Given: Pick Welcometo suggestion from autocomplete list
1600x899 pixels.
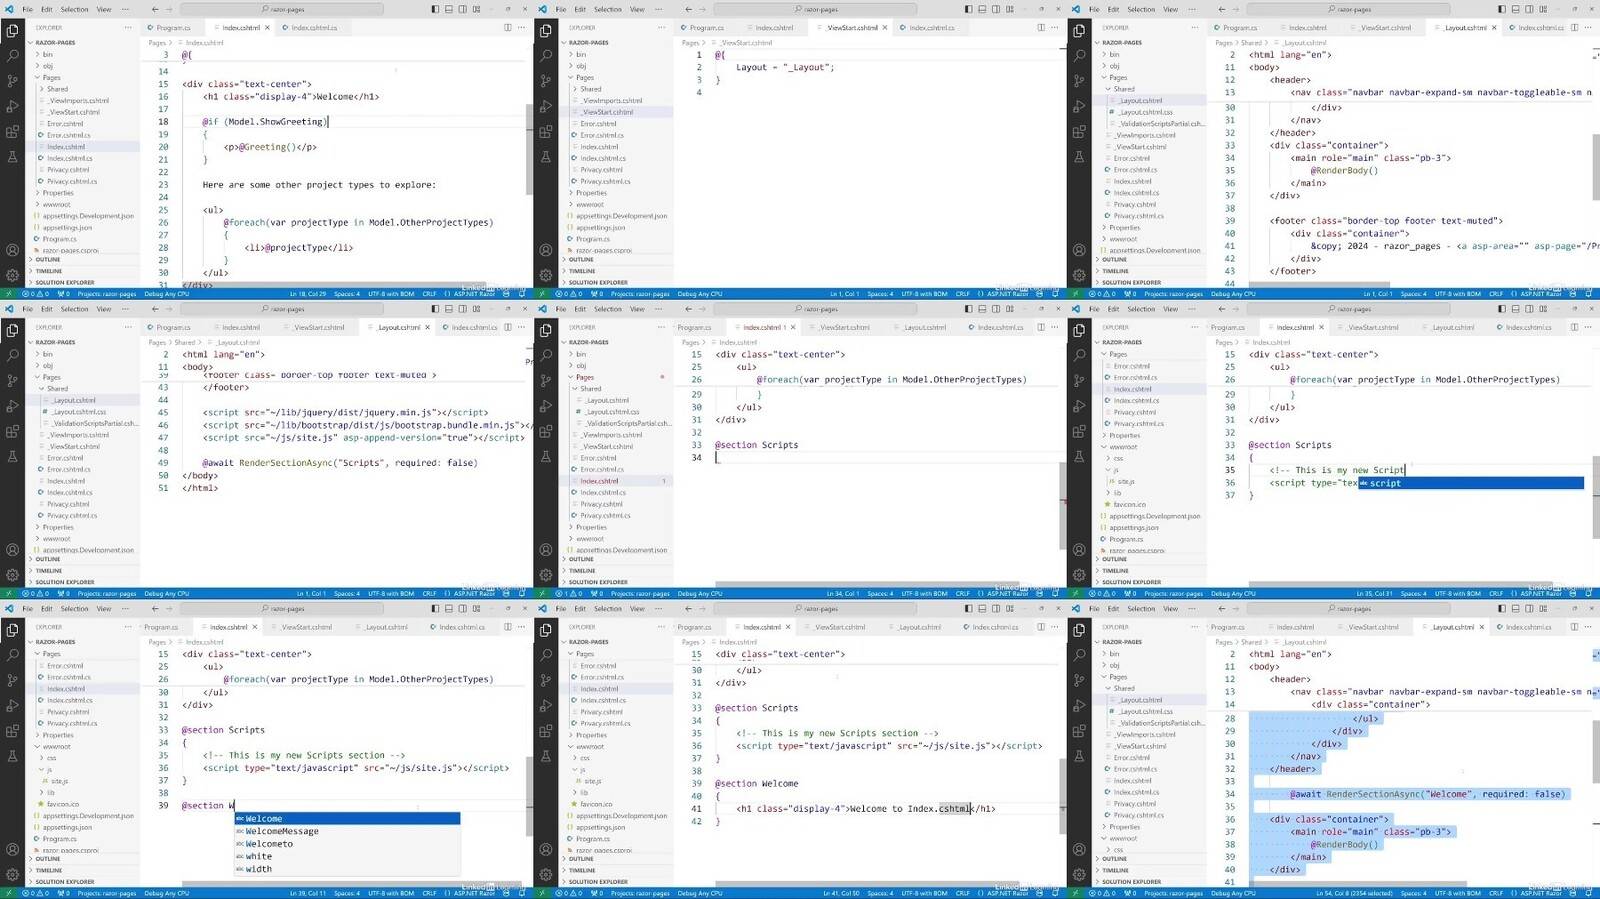Looking at the screenshot, I should tap(347, 844).
